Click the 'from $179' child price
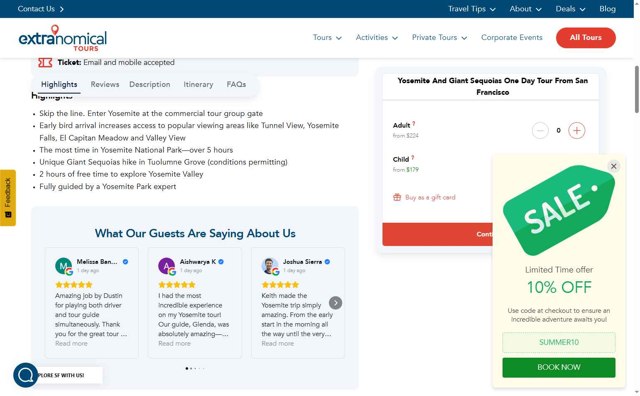This screenshot has height=396, width=640. (x=406, y=170)
